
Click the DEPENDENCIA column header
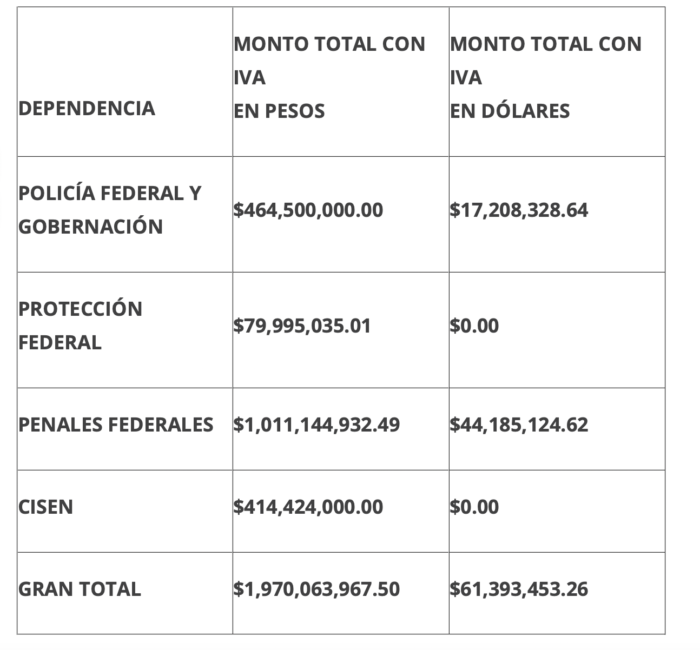tap(87, 108)
